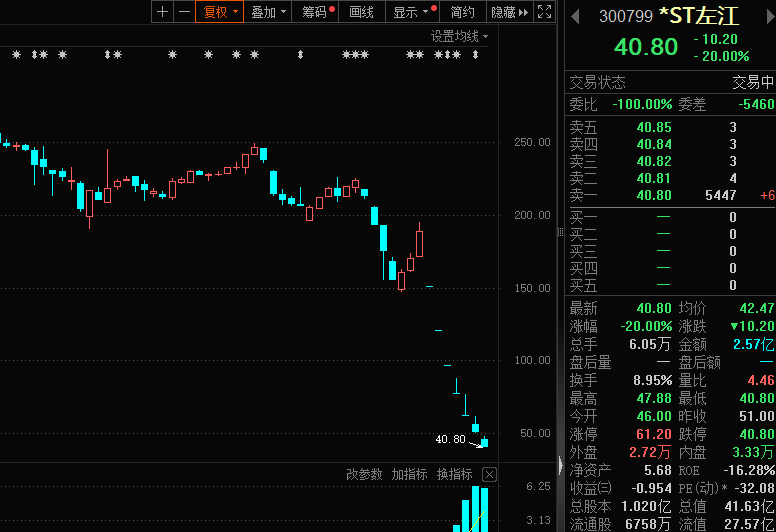Click stock code 300799
The image size is (776, 532).
click(x=626, y=16)
